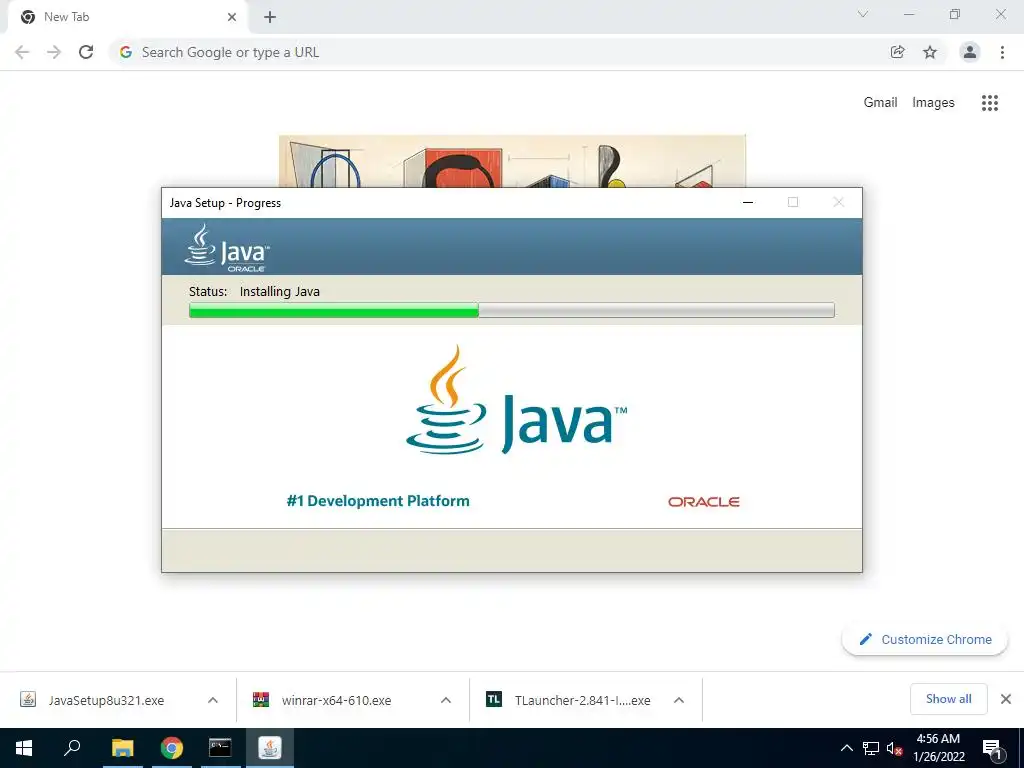Click "Installing Java" status text
Viewport: 1024px width, 768px height.
(280, 292)
